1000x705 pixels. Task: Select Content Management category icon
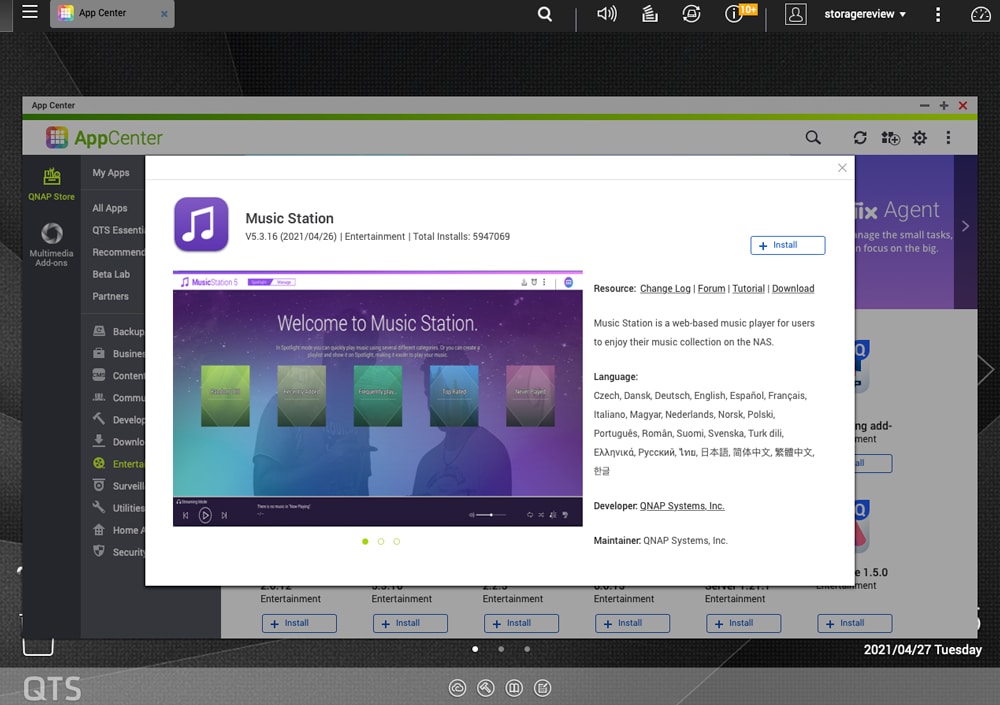pyautogui.click(x=99, y=375)
